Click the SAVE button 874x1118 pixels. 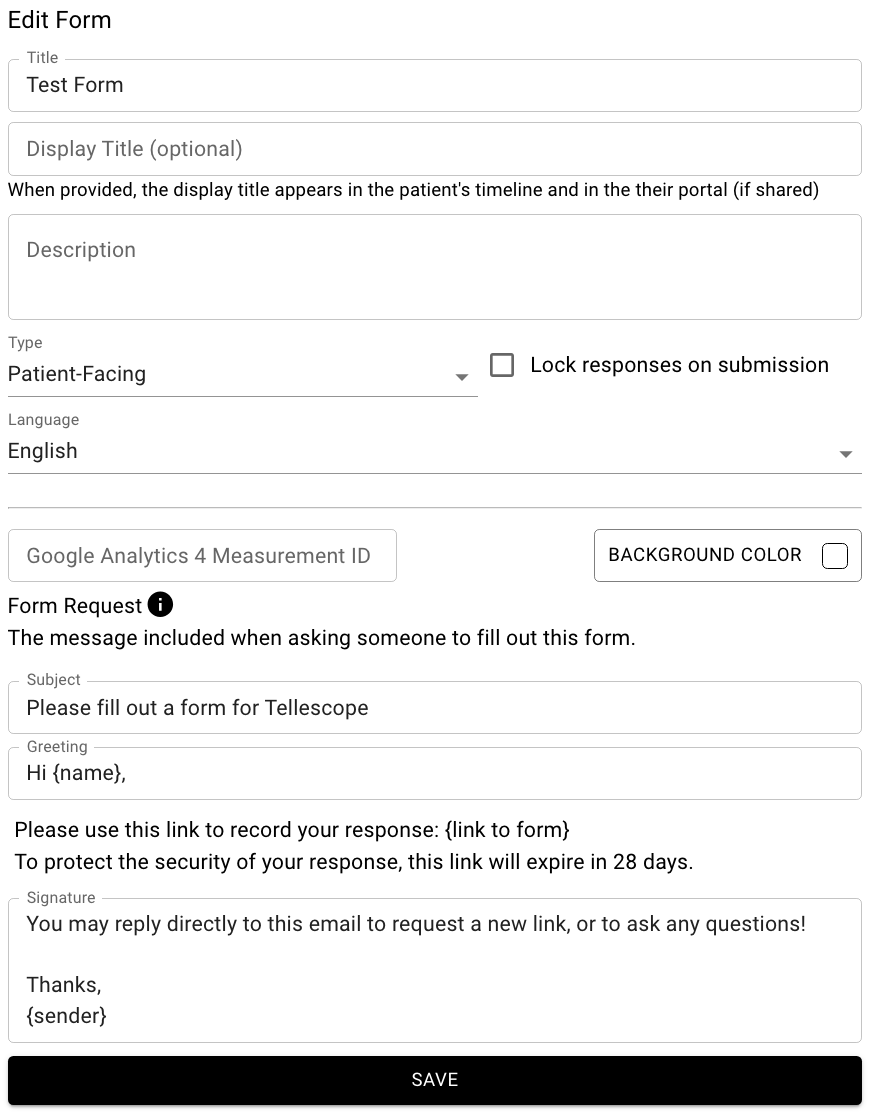pyautogui.click(x=435, y=1080)
